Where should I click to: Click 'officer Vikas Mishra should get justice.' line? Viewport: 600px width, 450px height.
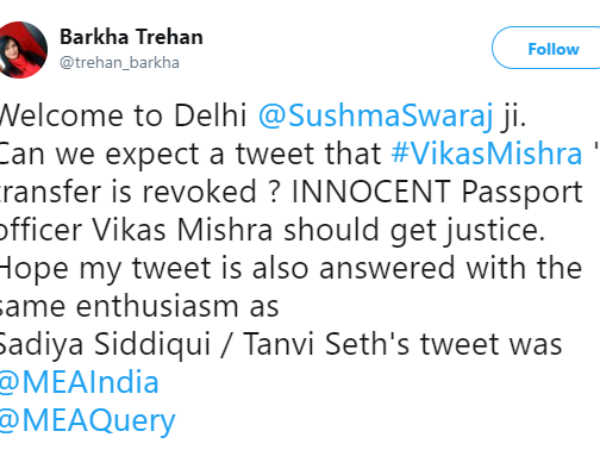(272, 230)
